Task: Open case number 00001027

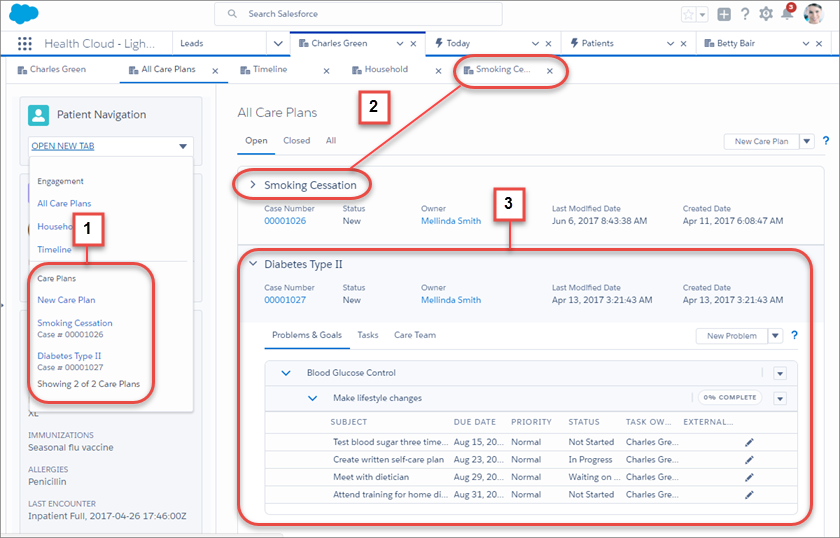Action: 285,300
